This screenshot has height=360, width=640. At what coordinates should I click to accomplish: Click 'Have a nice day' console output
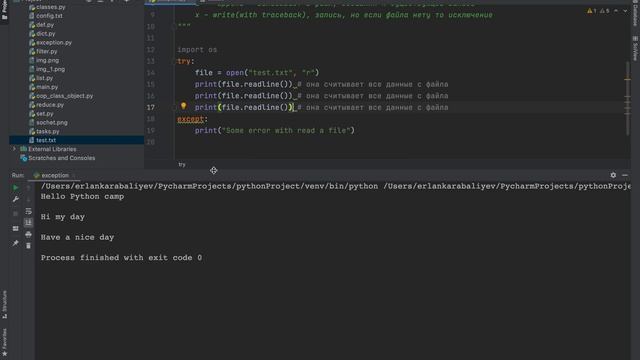pyautogui.click(x=77, y=237)
